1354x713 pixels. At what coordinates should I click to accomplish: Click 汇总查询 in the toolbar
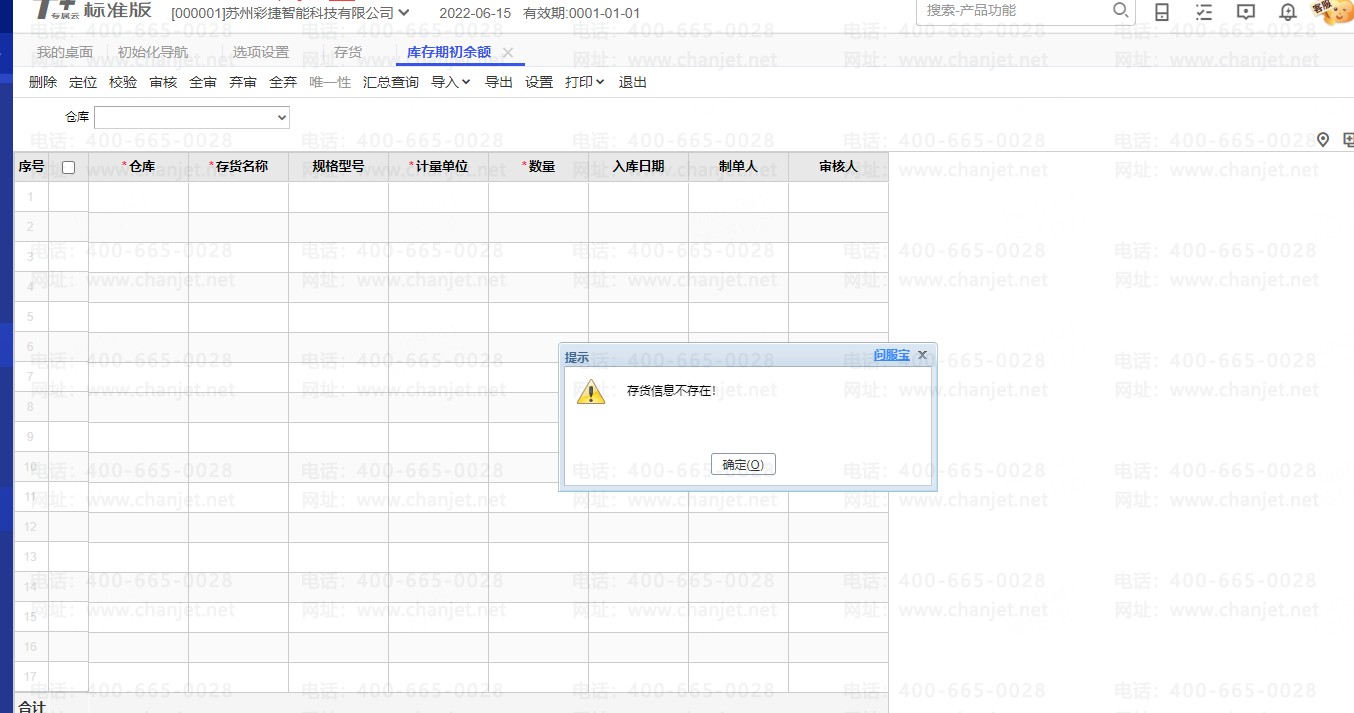pyautogui.click(x=390, y=82)
